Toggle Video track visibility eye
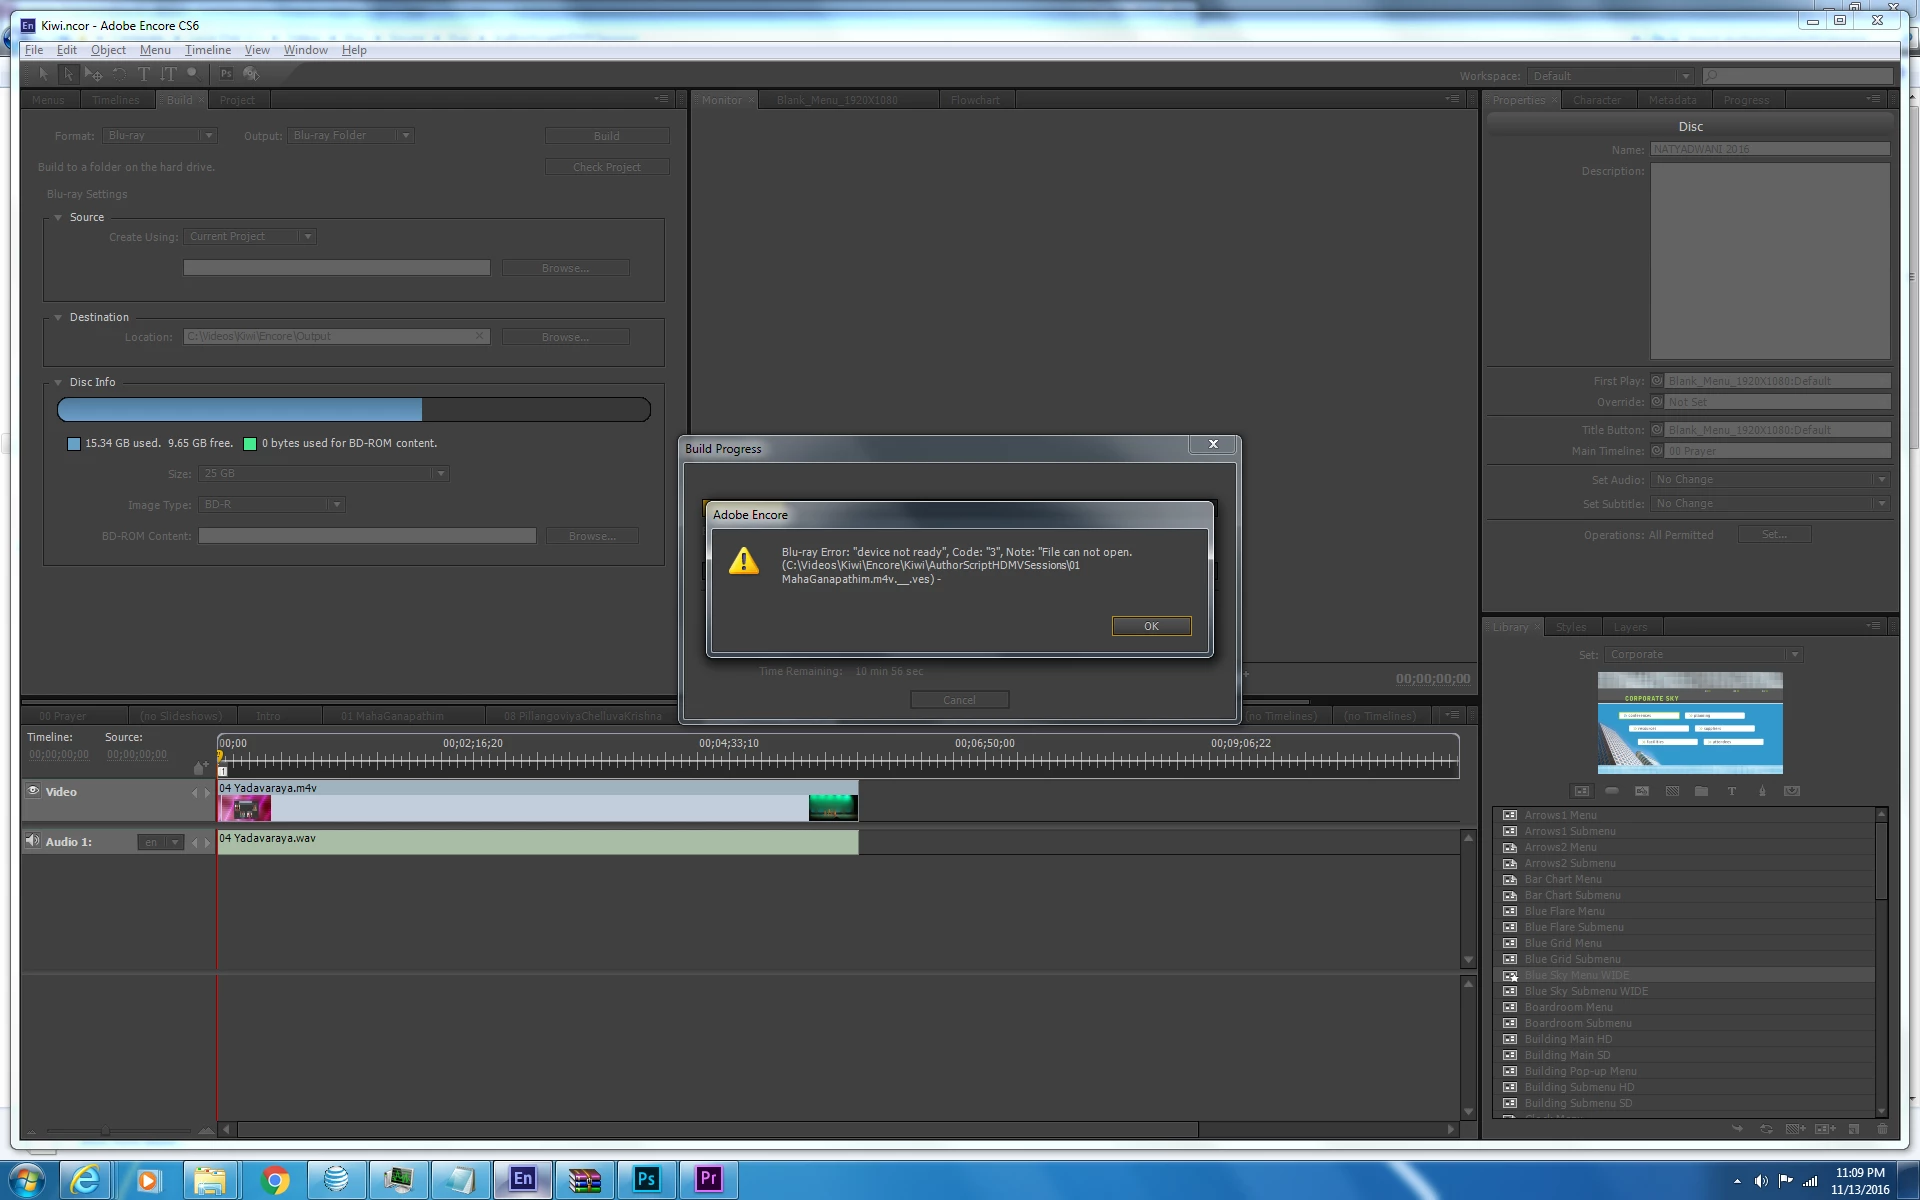The width and height of the screenshot is (1920, 1200). pos(33,791)
